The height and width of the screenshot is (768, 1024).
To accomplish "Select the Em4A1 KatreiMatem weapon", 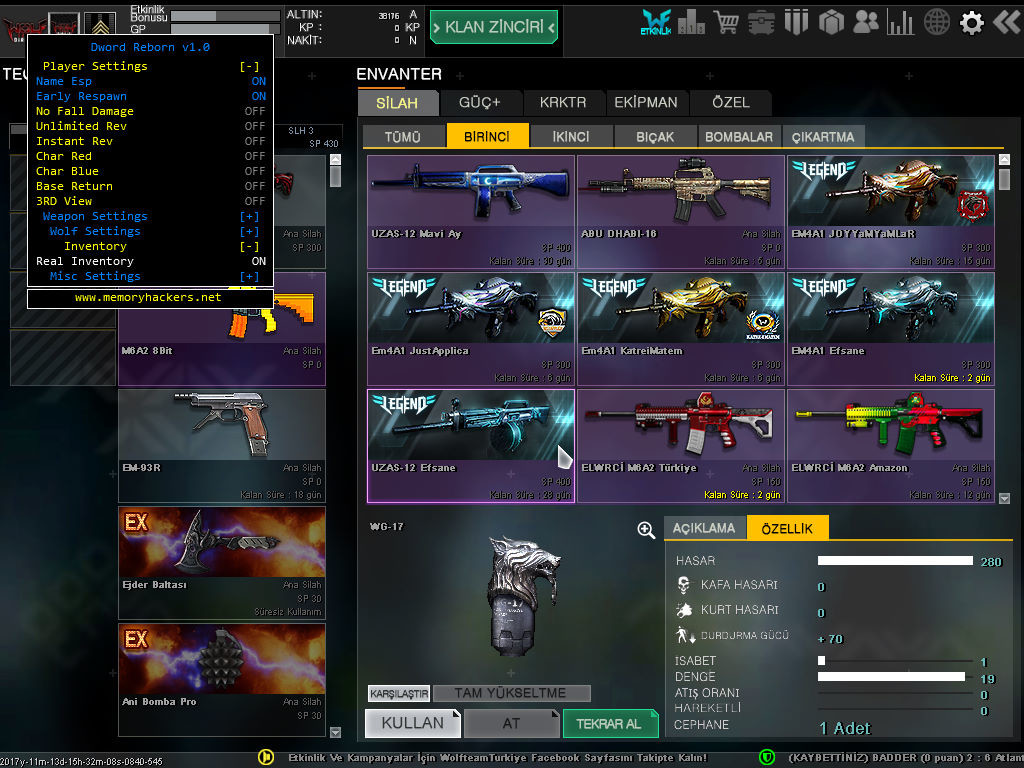I will pyautogui.click(x=680, y=329).
